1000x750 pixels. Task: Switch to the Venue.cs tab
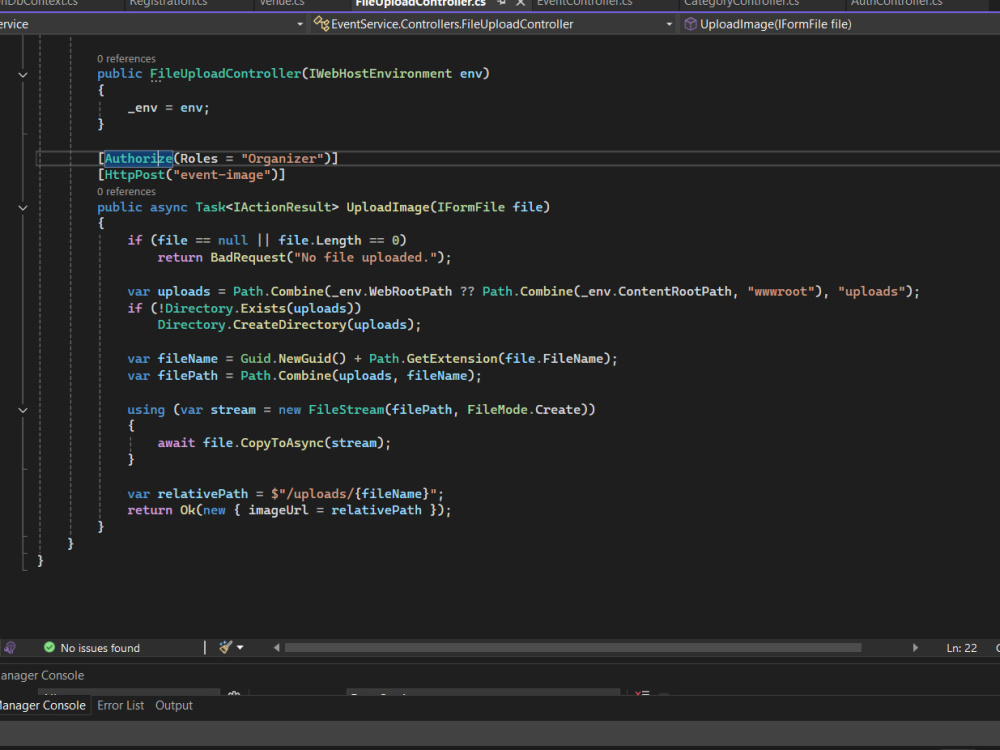[282, 3]
